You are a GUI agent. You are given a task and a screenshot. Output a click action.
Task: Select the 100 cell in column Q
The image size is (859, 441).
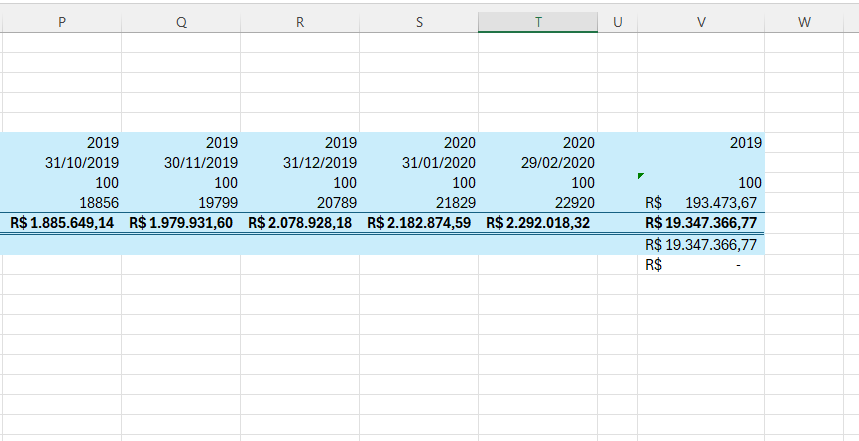(x=181, y=183)
